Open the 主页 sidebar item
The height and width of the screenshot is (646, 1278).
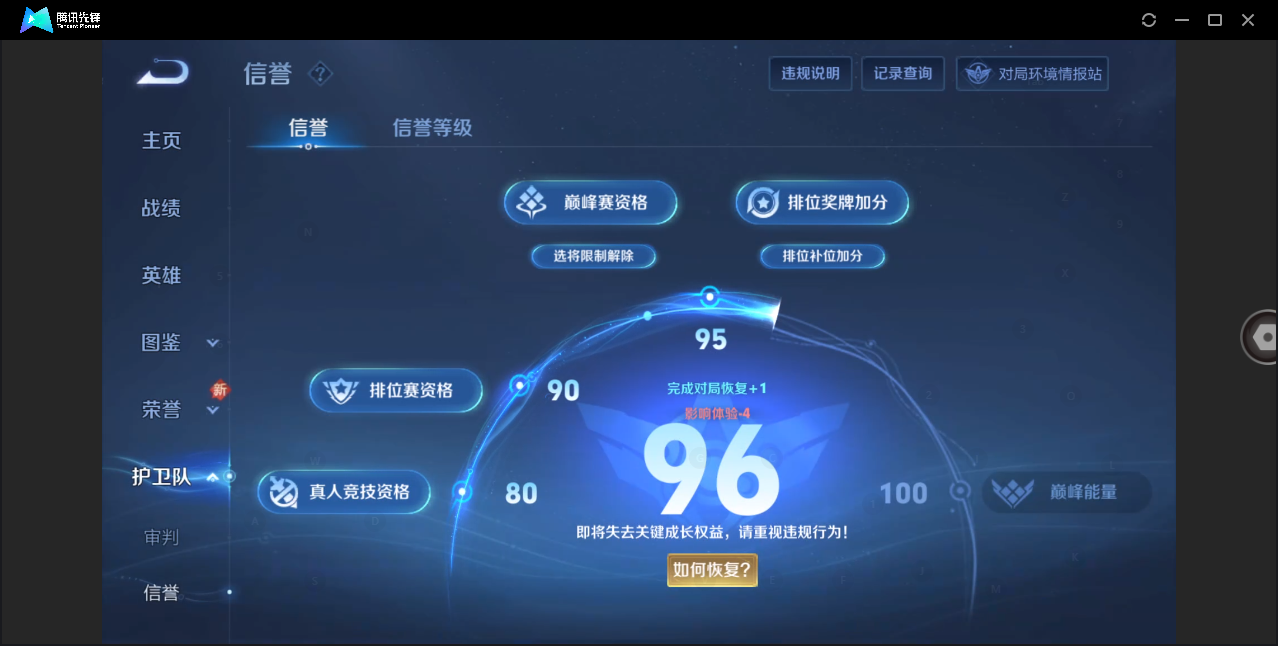click(x=162, y=141)
